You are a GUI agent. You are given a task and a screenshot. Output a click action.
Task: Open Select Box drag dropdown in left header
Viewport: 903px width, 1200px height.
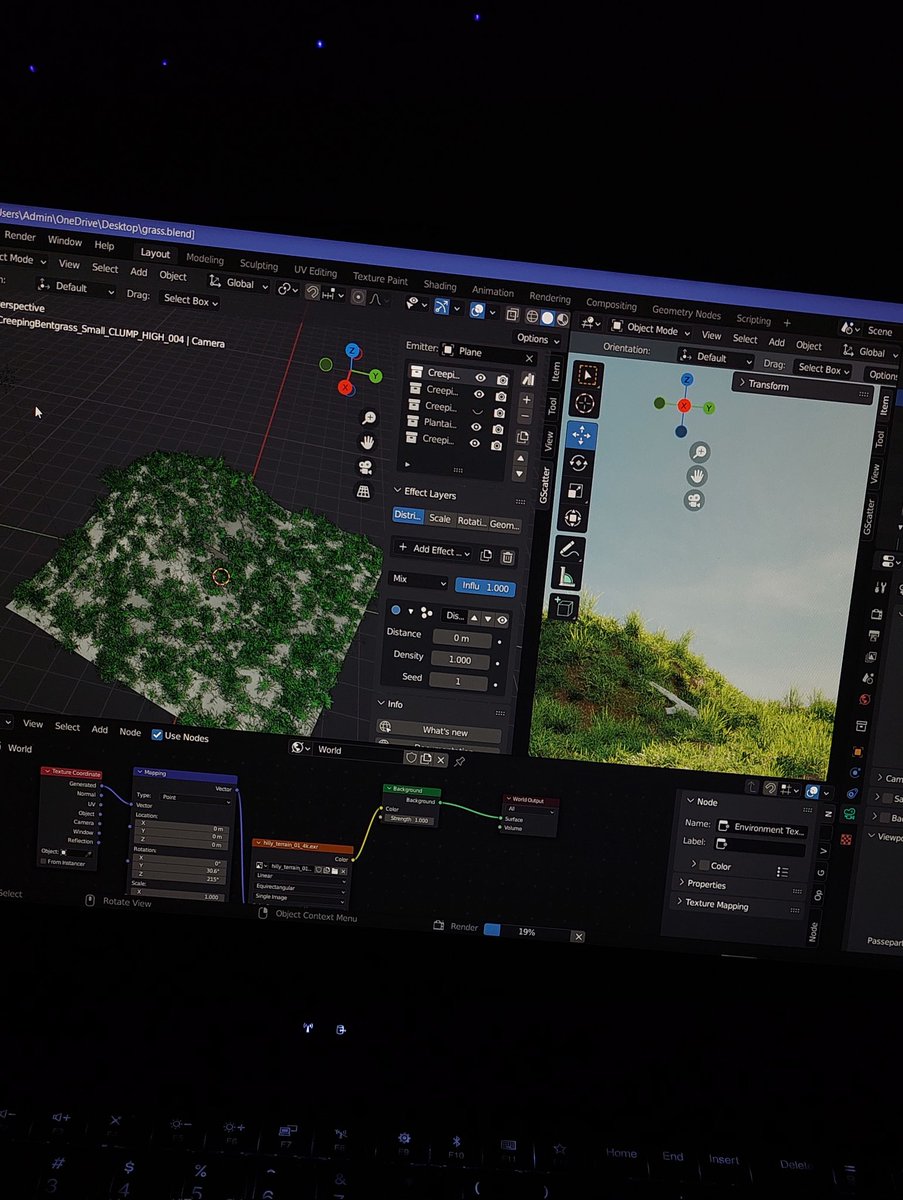point(189,300)
